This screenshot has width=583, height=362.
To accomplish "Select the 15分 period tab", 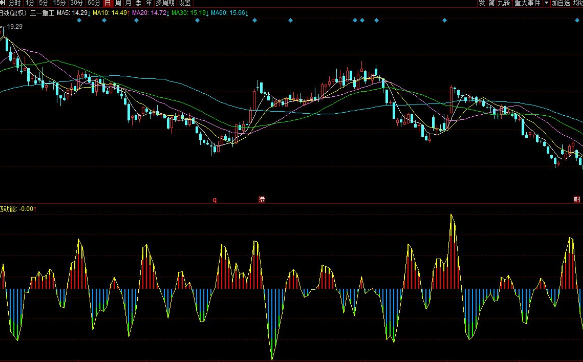I will coord(59,3).
